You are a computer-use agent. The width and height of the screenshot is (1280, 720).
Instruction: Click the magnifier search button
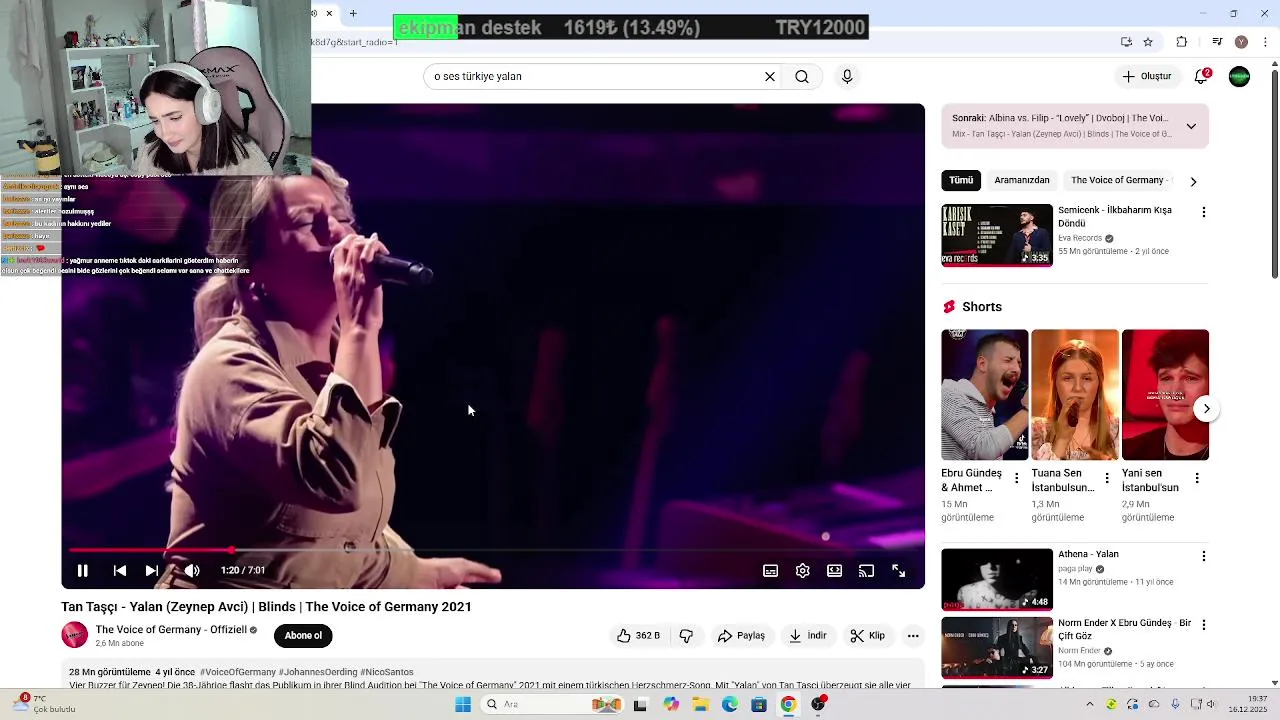pyautogui.click(x=802, y=76)
